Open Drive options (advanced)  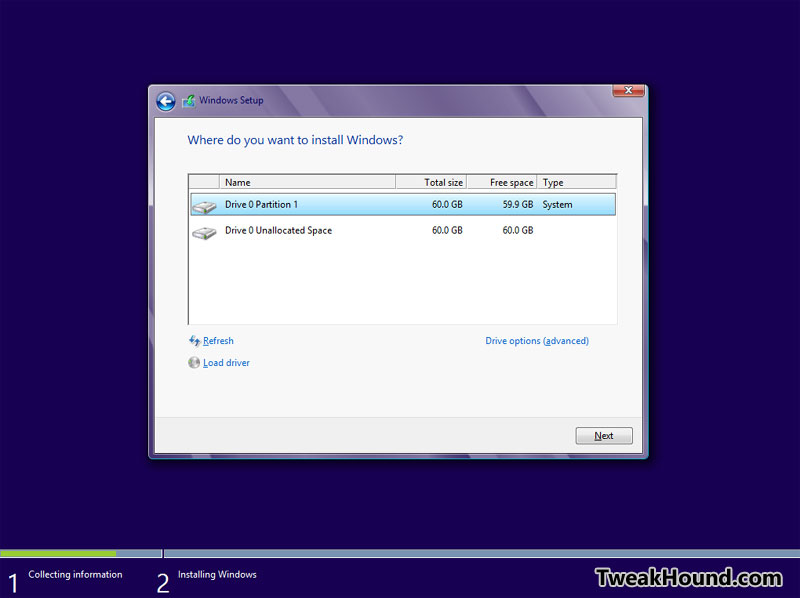coord(537,341)
